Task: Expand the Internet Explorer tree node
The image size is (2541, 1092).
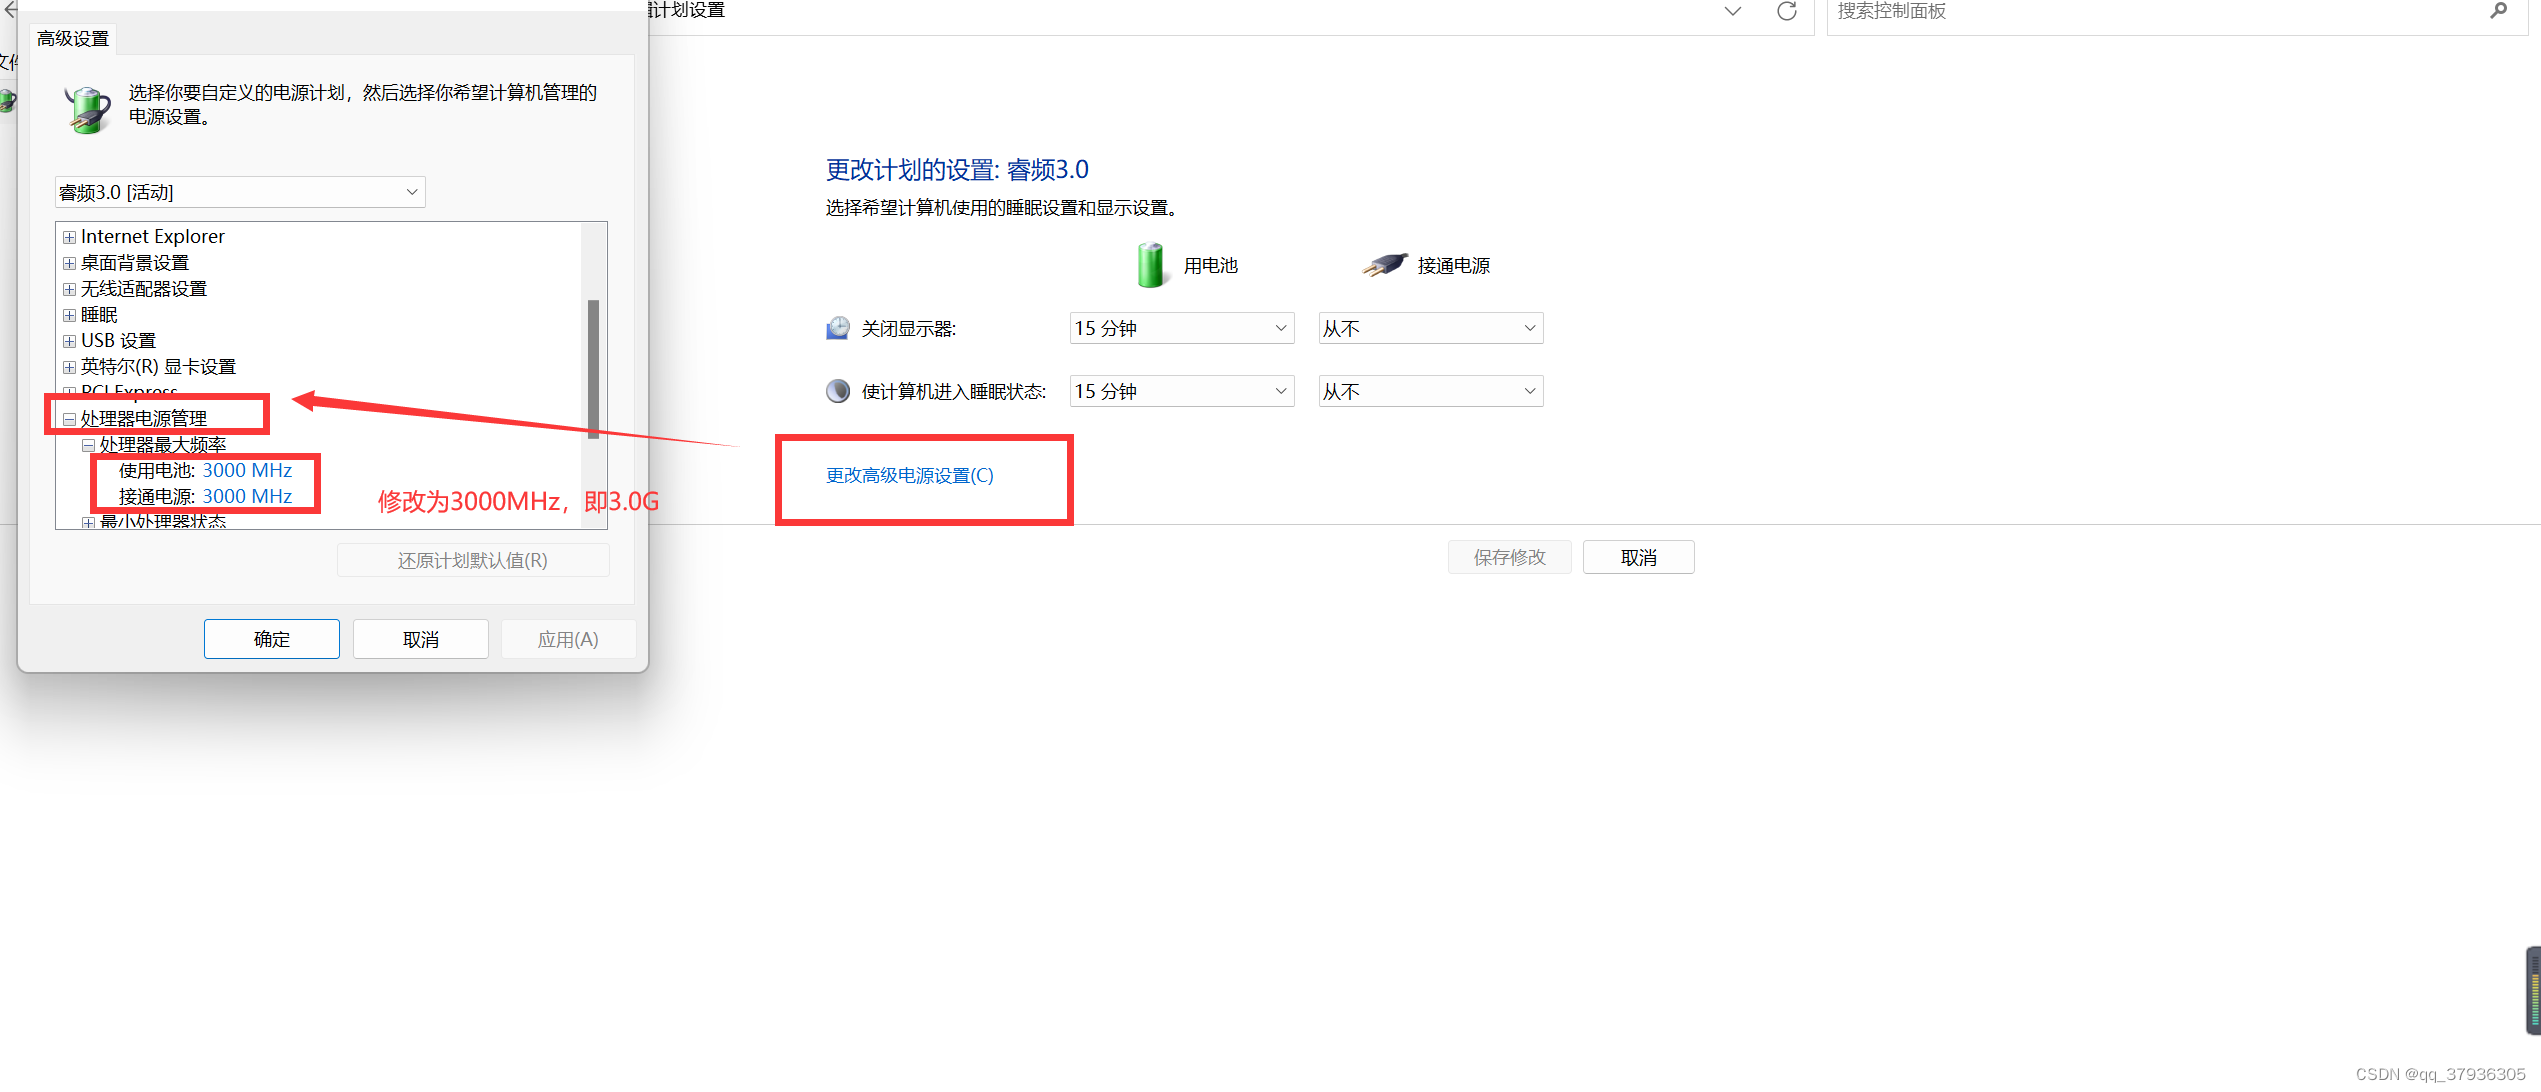Action: (x=69, y=237)
